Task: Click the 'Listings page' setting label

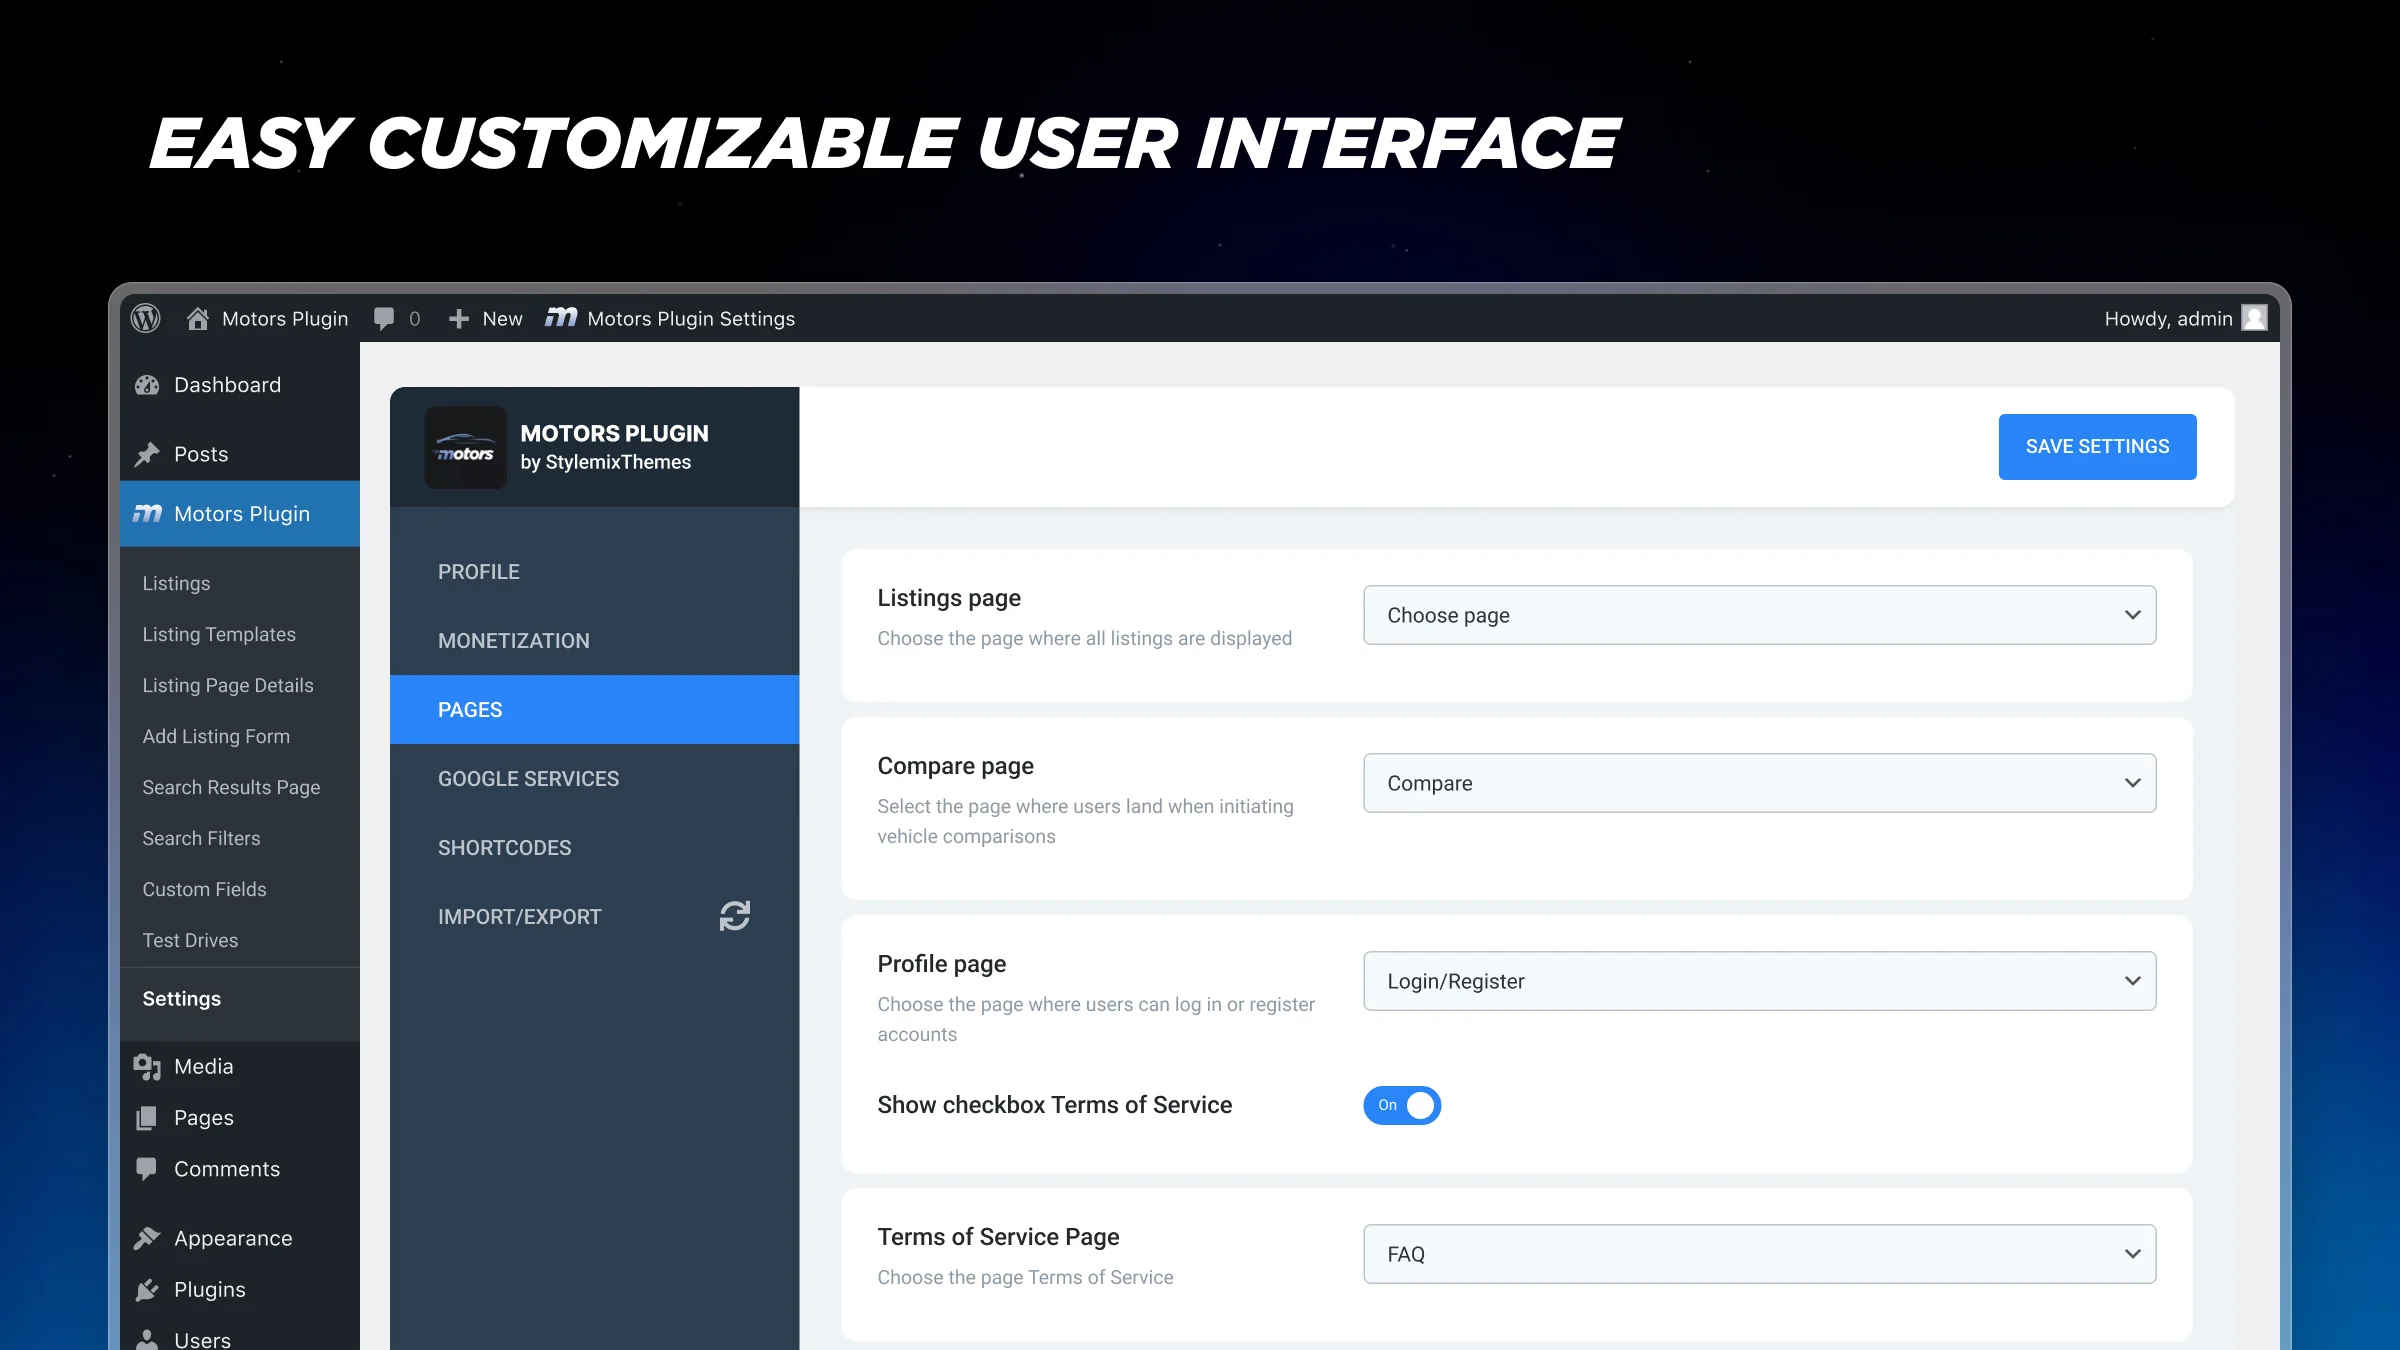Action: [949, 598]
